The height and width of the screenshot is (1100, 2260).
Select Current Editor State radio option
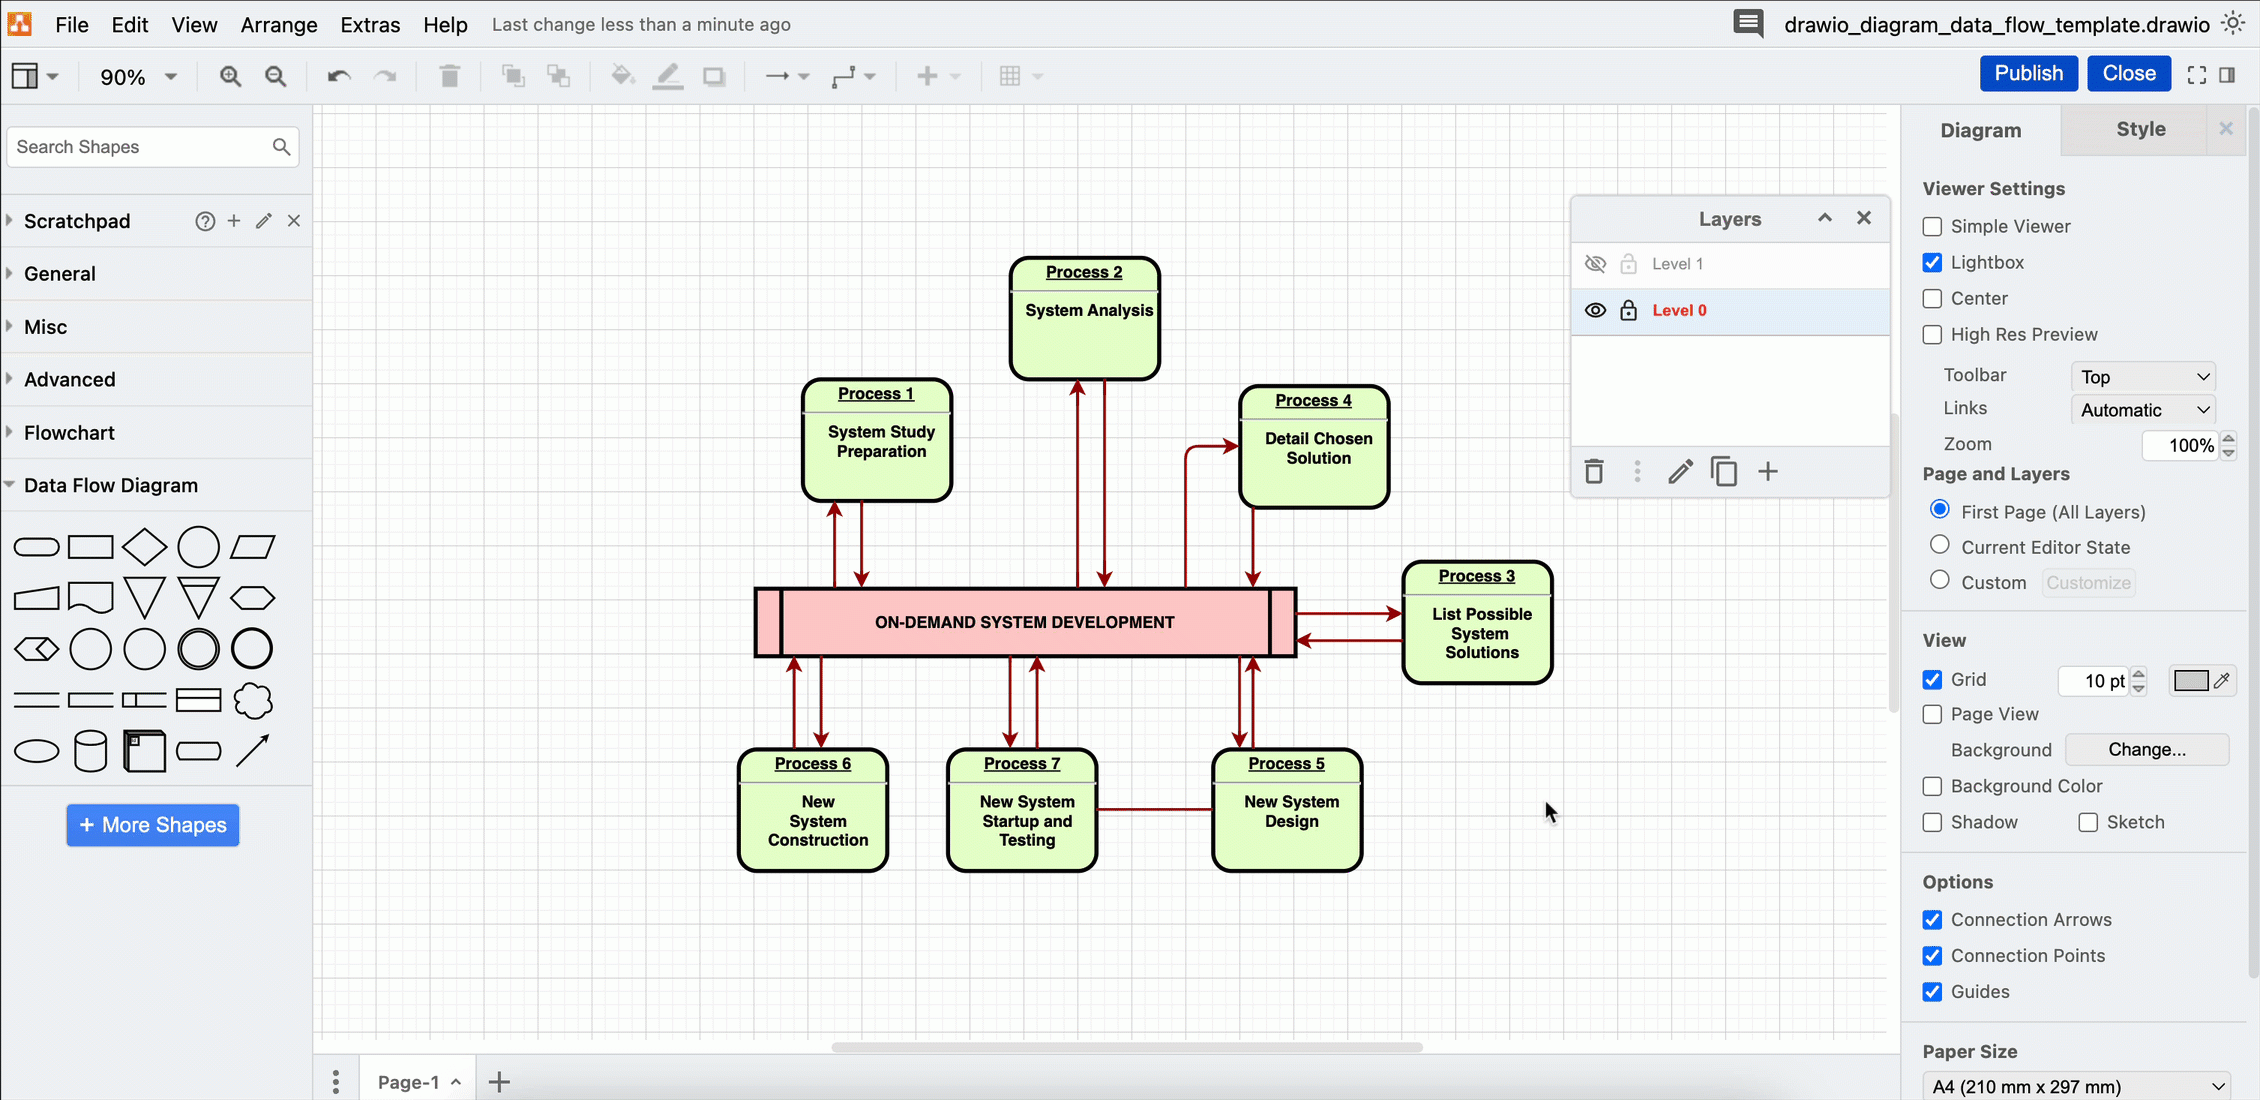point(1940,545)
